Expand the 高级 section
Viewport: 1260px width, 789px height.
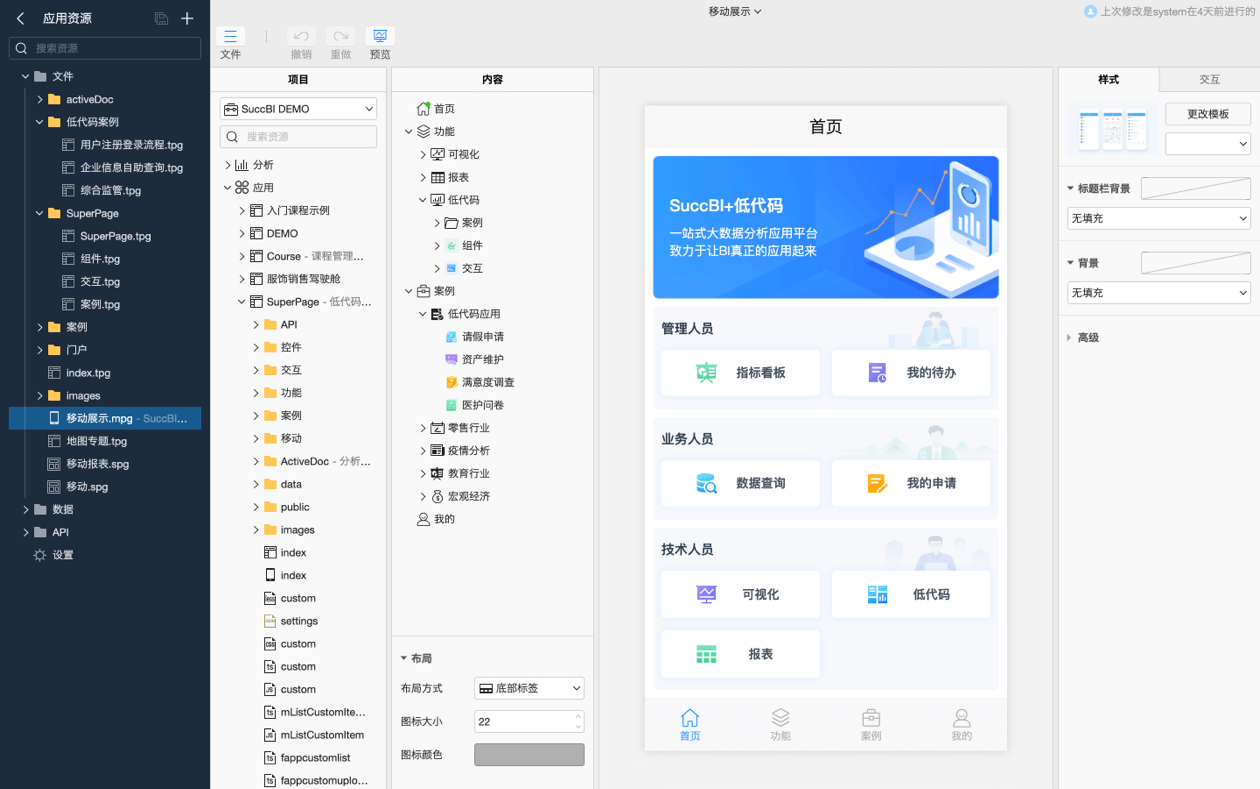click(1070, 338)
